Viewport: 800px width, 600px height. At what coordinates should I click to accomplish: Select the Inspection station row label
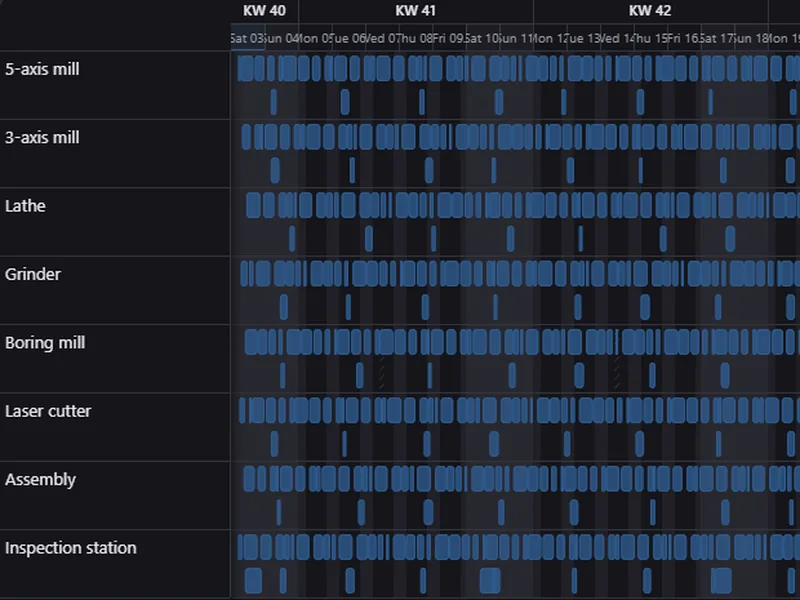[70, 548]
